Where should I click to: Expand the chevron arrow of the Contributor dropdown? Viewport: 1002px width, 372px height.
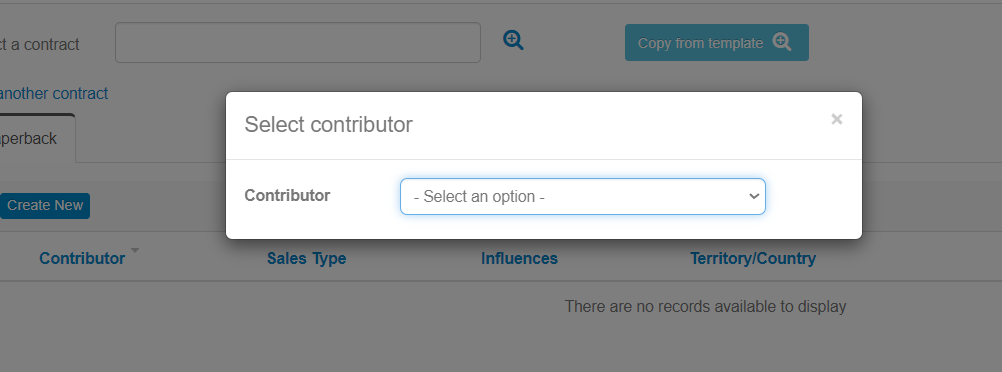[x=753, y=196]
